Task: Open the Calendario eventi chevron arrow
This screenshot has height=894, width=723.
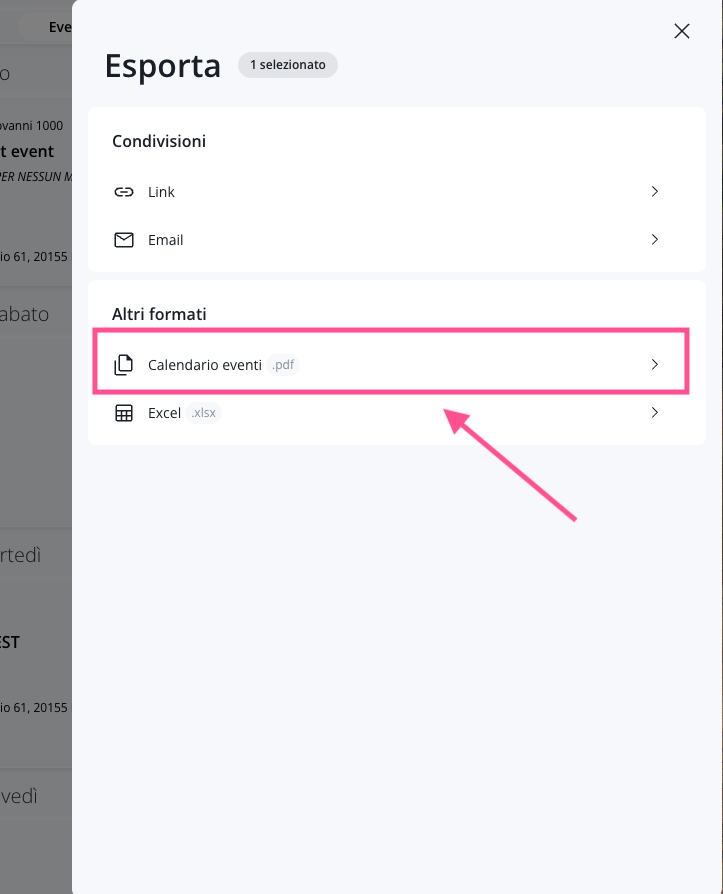Action: (x=655, y=365)
